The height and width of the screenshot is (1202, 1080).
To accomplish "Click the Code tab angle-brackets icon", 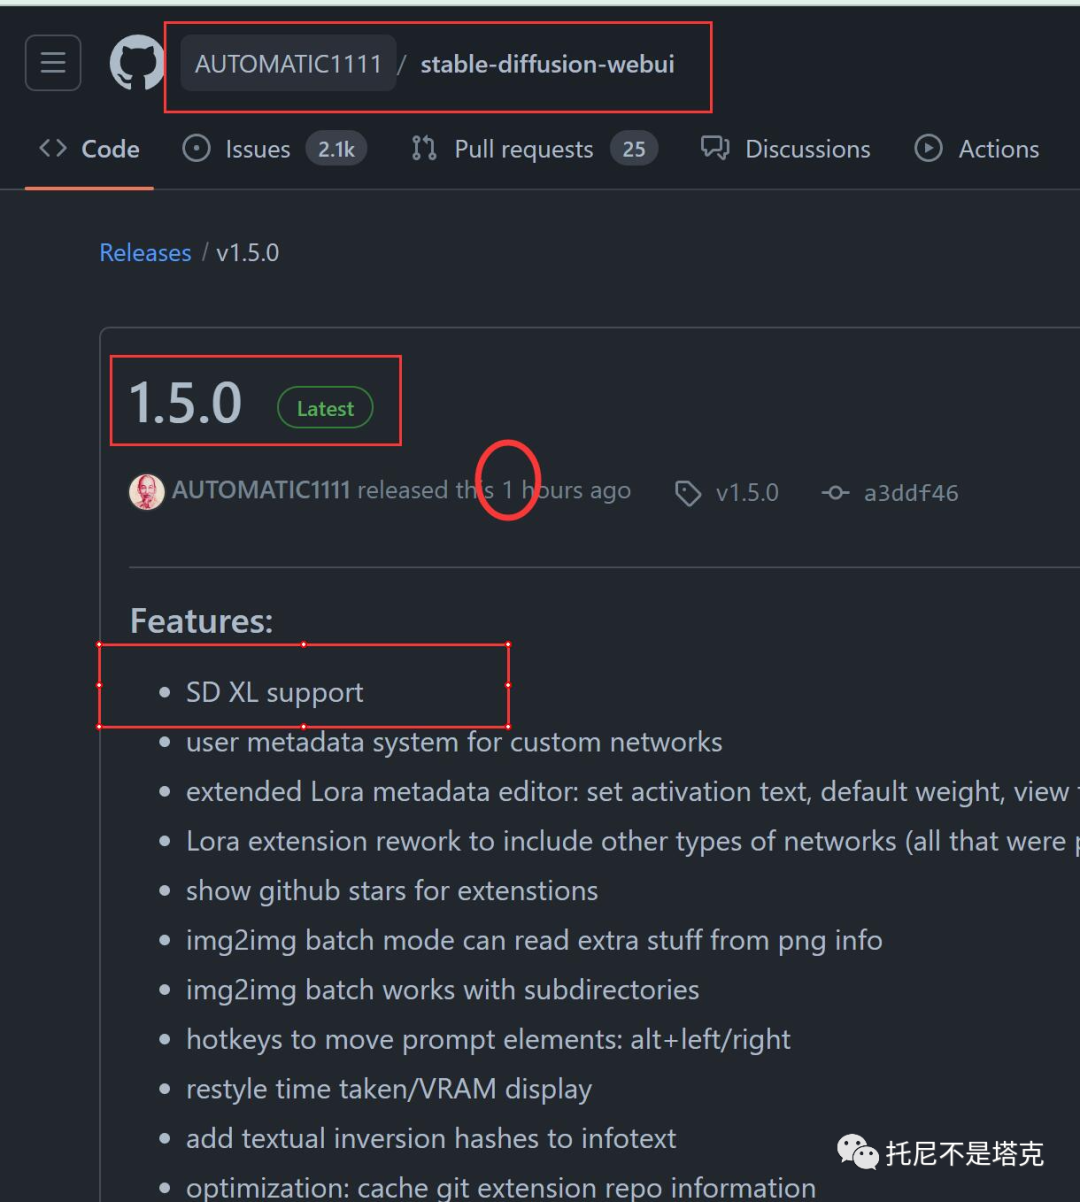I will click(x=53, y=149).
